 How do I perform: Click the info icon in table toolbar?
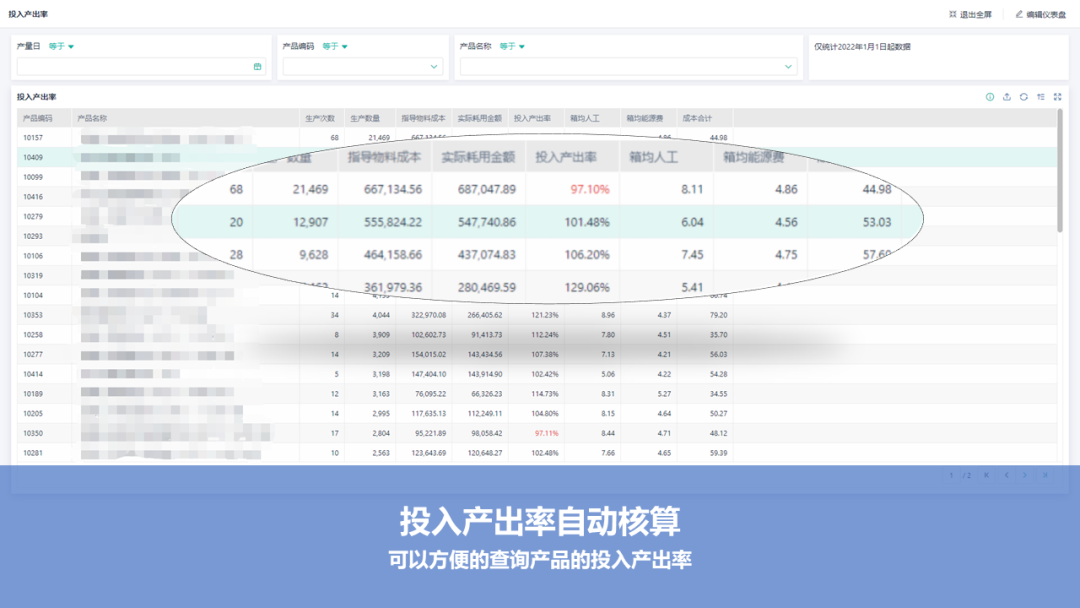click(x=990, y=97)
